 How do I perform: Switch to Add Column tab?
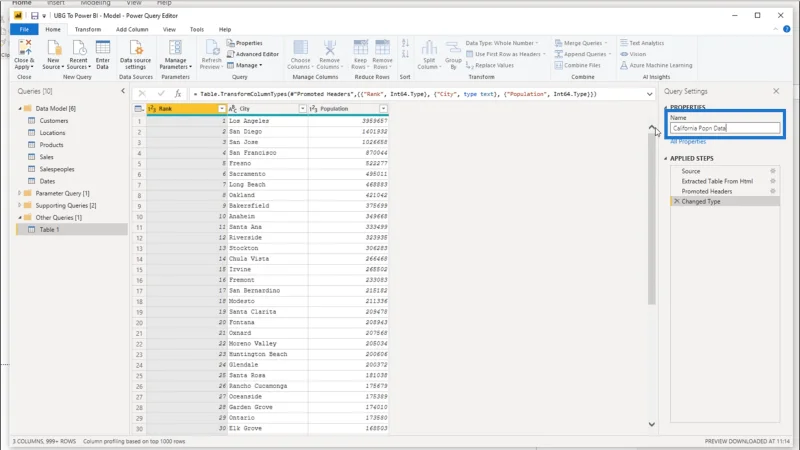[x=132, y=29]
